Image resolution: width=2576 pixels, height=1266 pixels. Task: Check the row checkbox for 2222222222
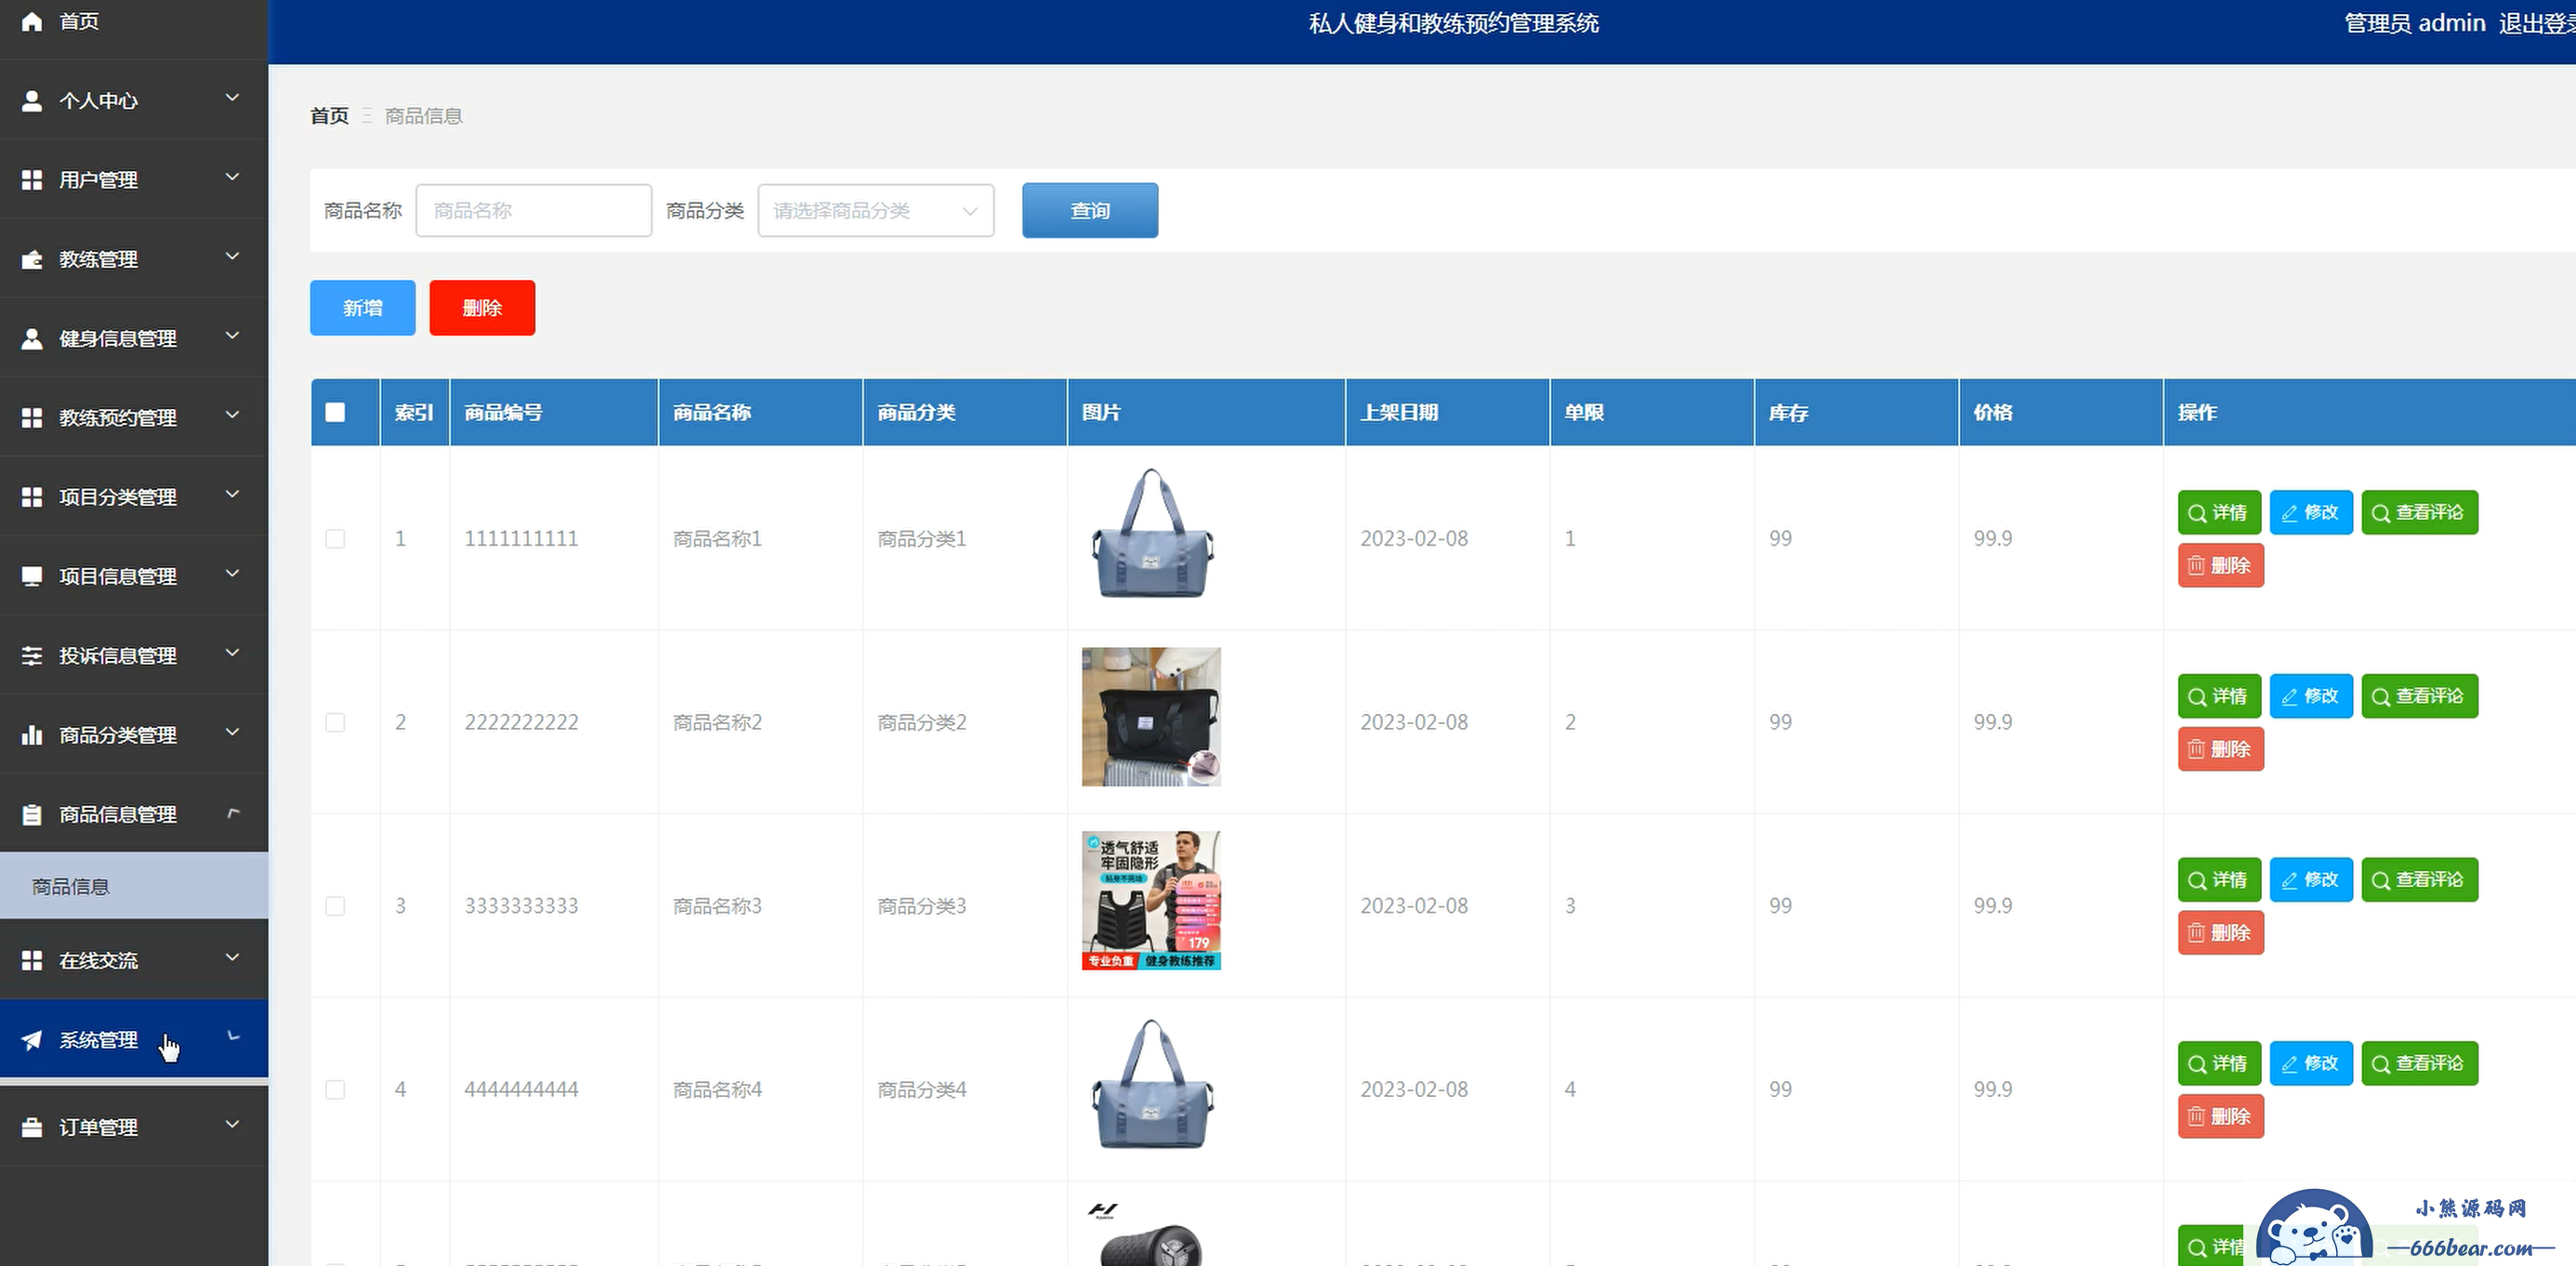[x=335, y=722]
